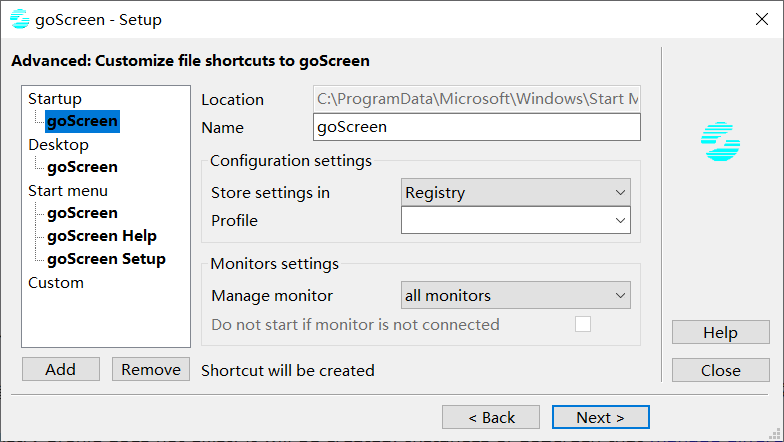Select goScreen Setup shortcut in tree
The height and width of the screenshot is (442, 784).
pos(106,259)
